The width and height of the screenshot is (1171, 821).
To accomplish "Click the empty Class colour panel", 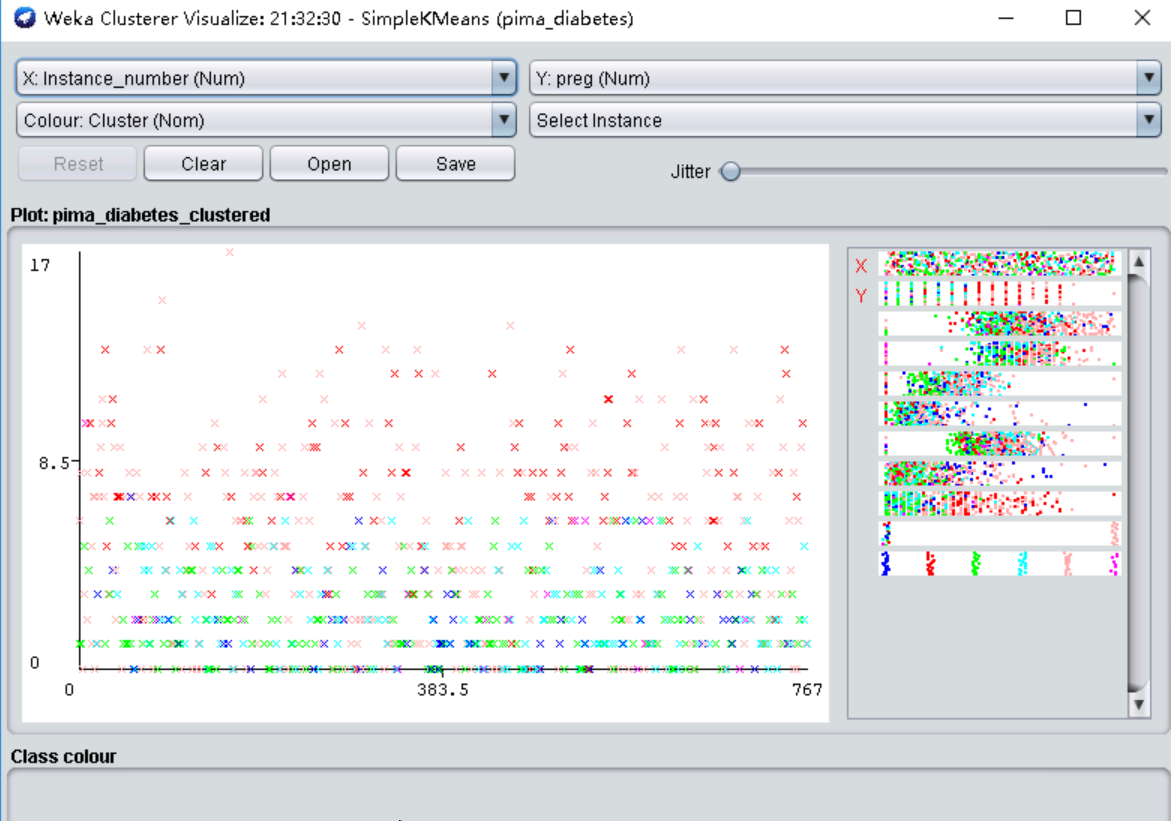I will click(x=586, y=795).
